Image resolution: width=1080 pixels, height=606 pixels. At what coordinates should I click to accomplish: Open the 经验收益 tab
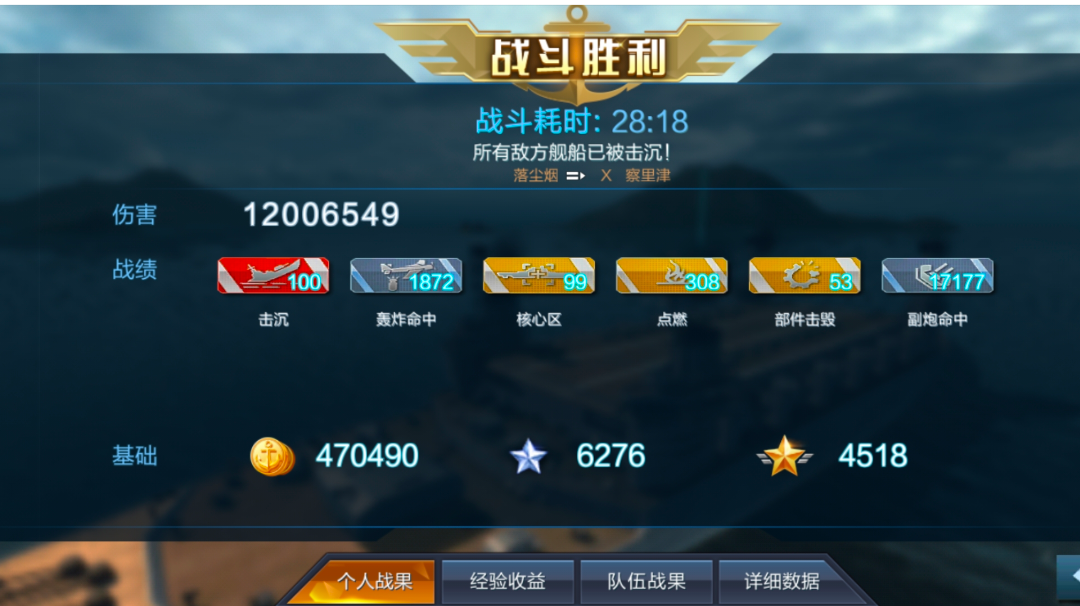(508, 581)
